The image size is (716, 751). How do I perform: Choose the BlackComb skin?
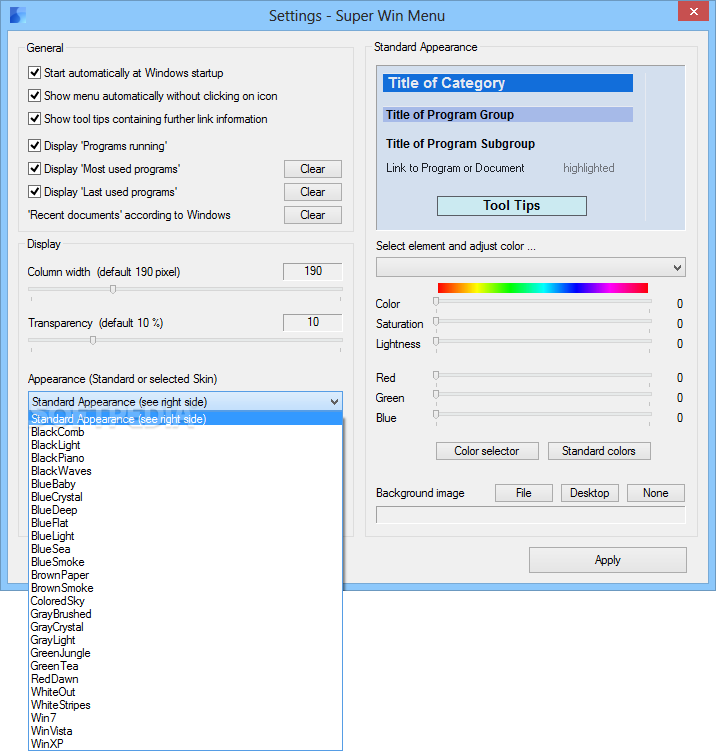pyautogui.click(x=186, y=432)
